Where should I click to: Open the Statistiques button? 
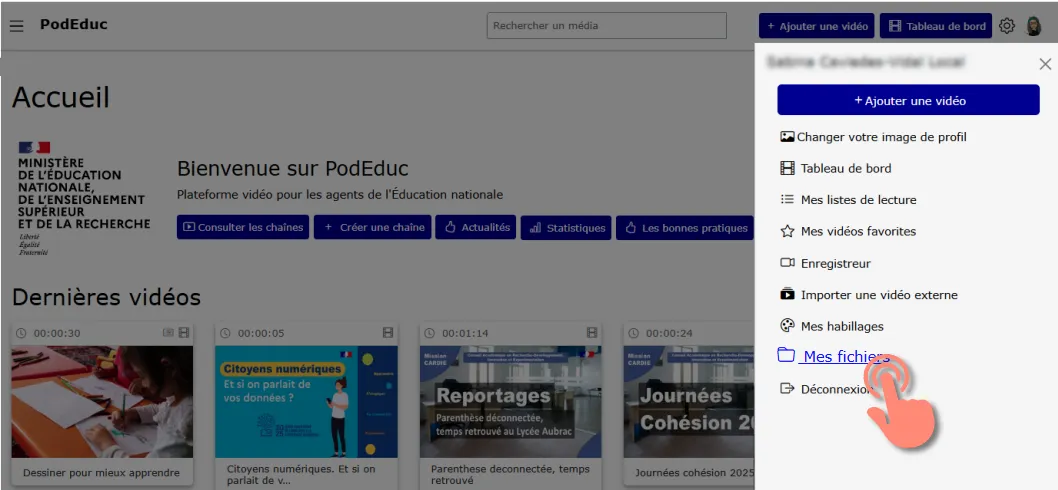[x=566, y=227]
